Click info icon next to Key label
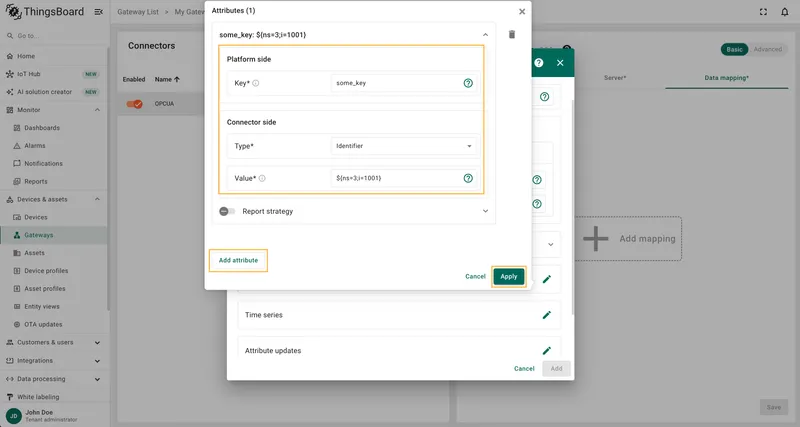 256,83
